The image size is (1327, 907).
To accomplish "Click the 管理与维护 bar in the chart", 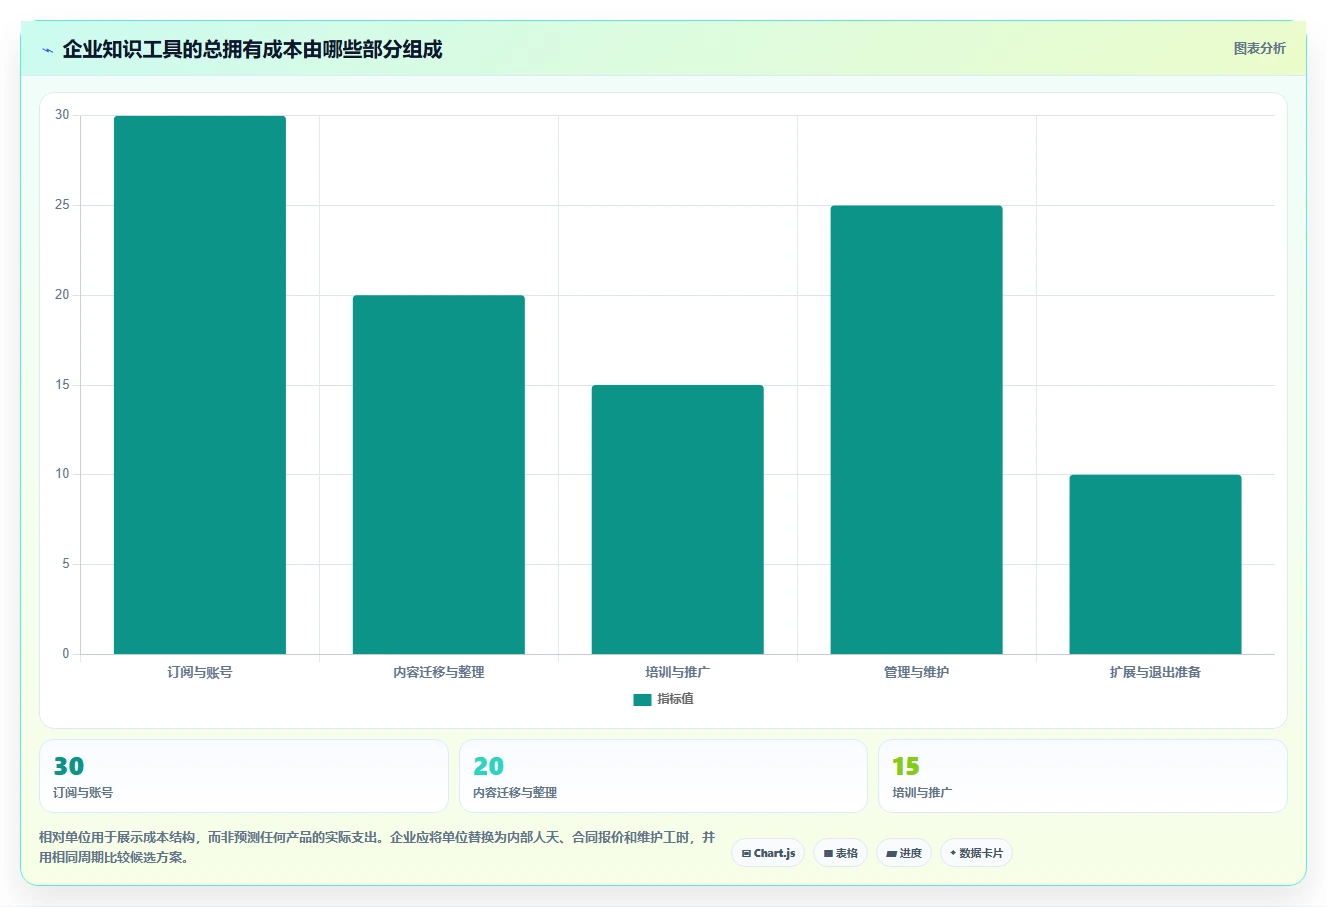I will (917, 430).
